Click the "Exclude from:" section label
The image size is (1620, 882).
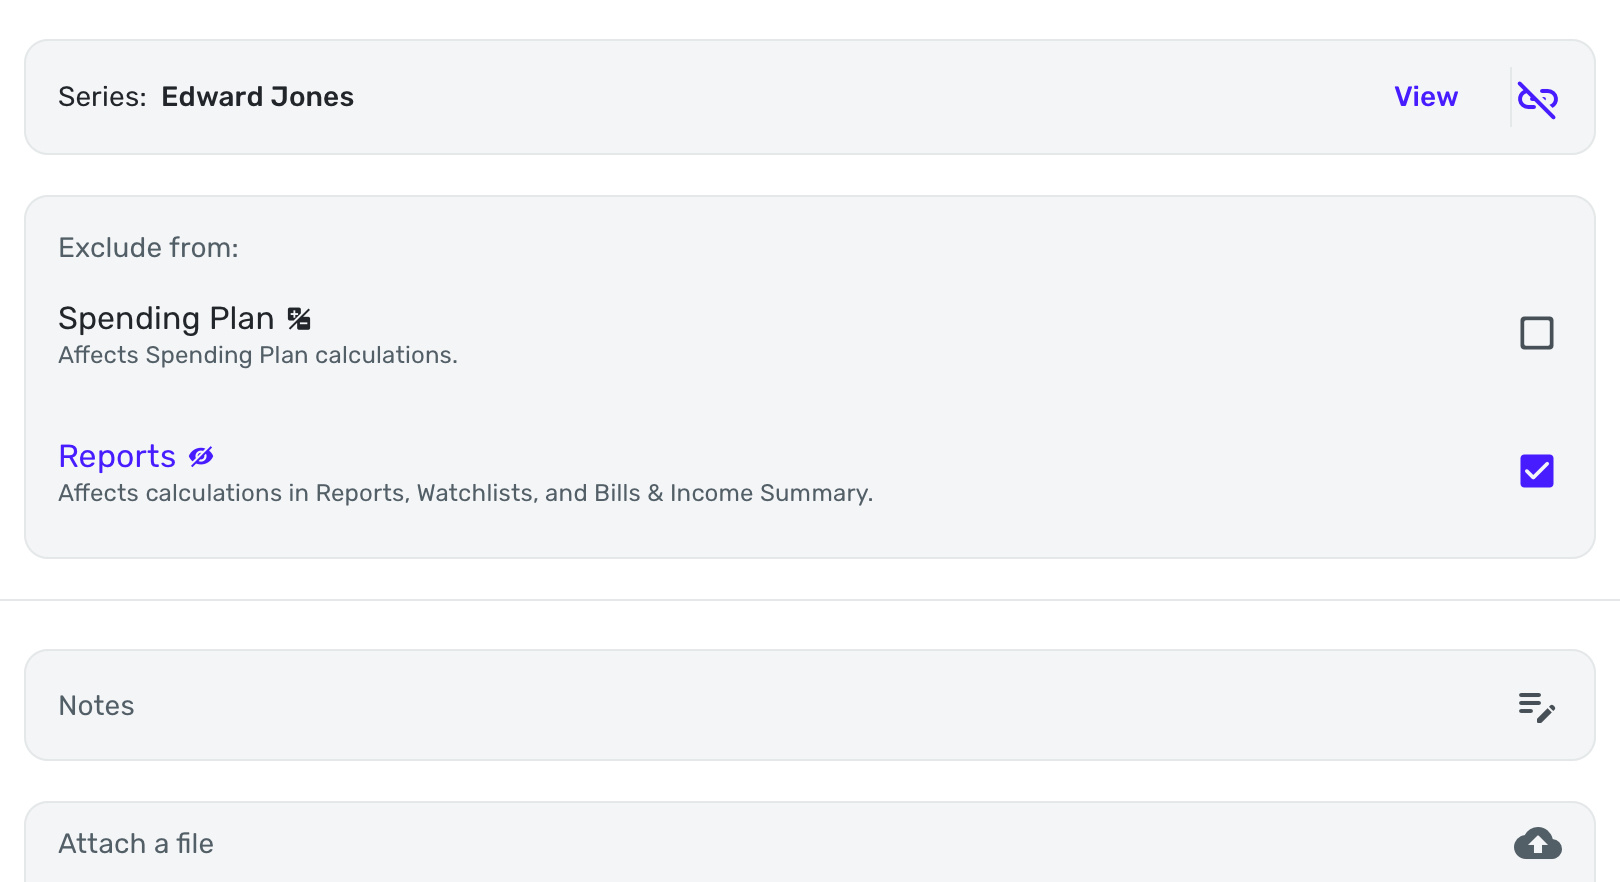point(148,248)
